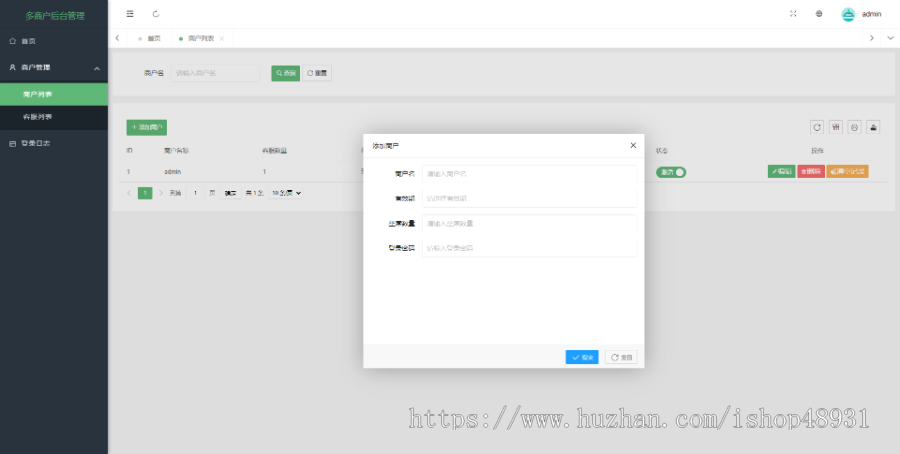Click page 1 button in pagination
900x454 pixels.
[145, 193]
